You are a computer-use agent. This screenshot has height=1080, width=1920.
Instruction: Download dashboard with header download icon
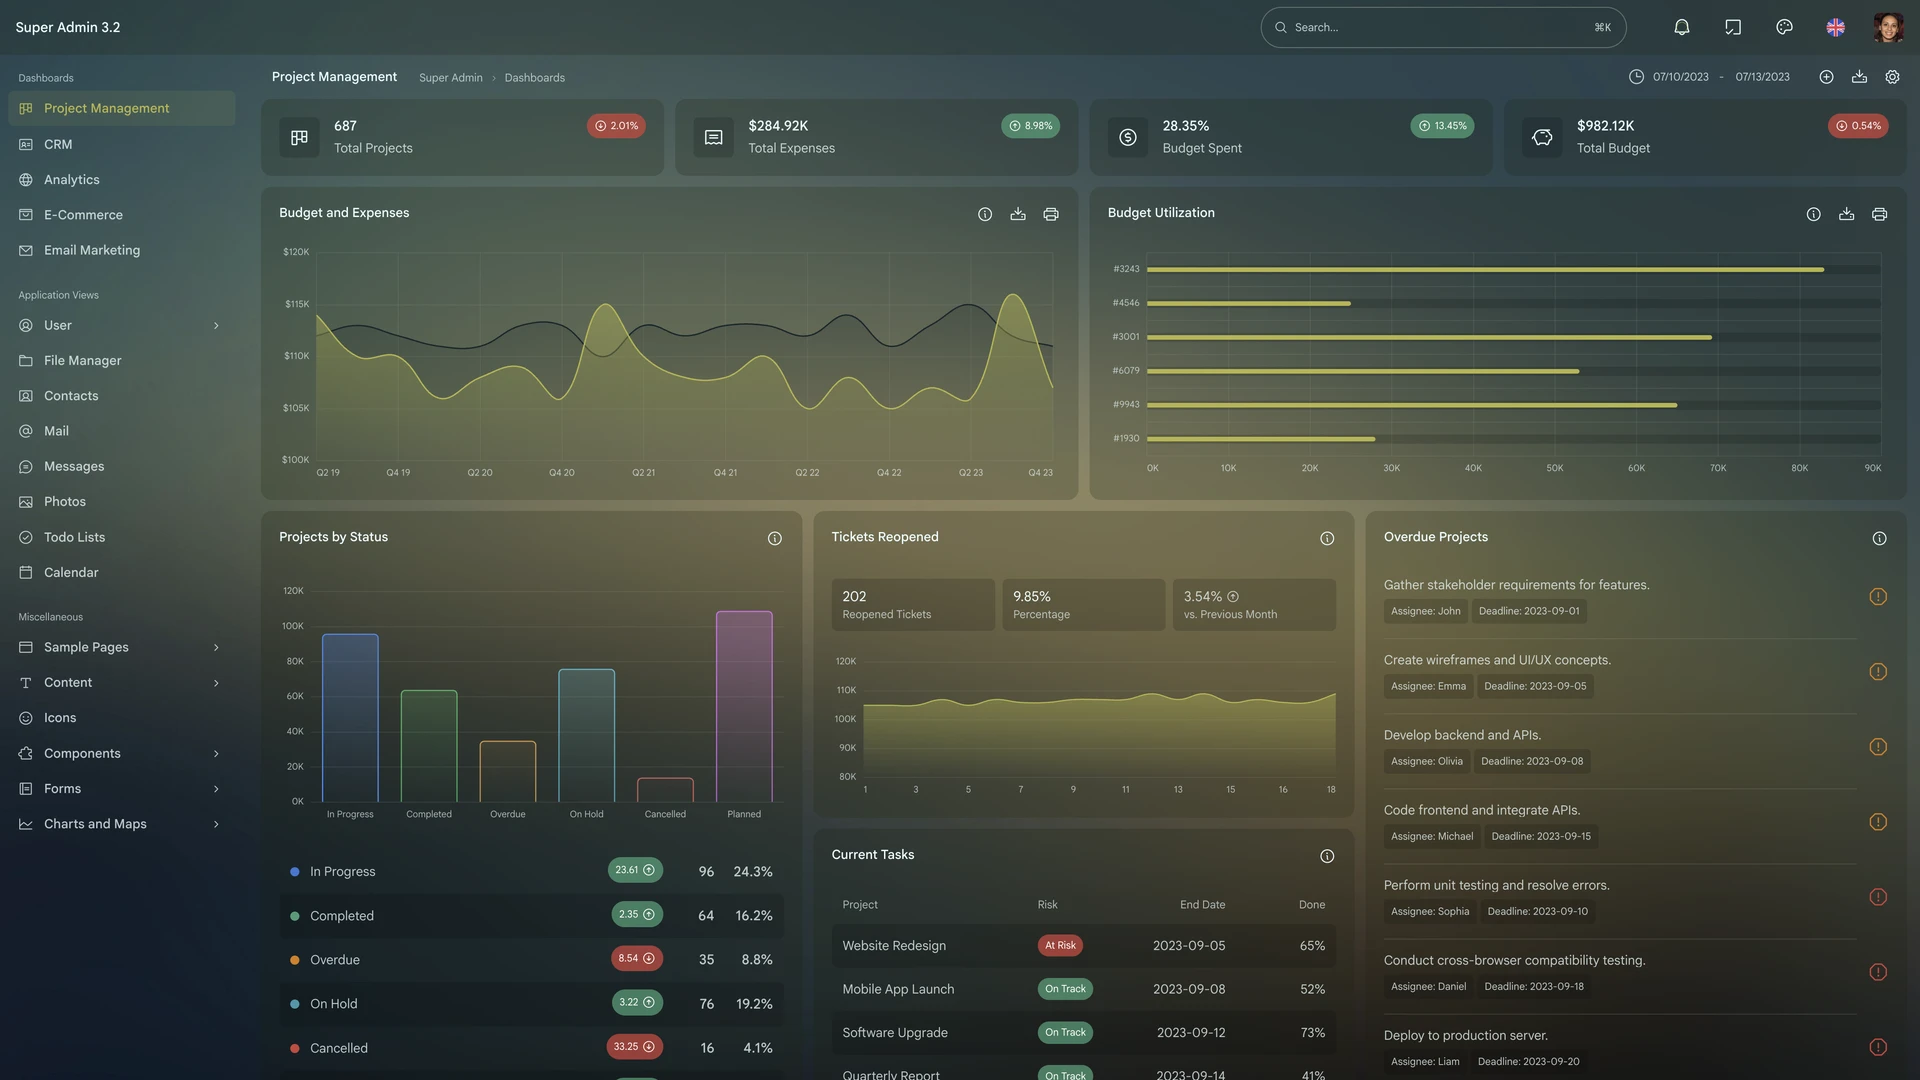[x=1859, y=77]
